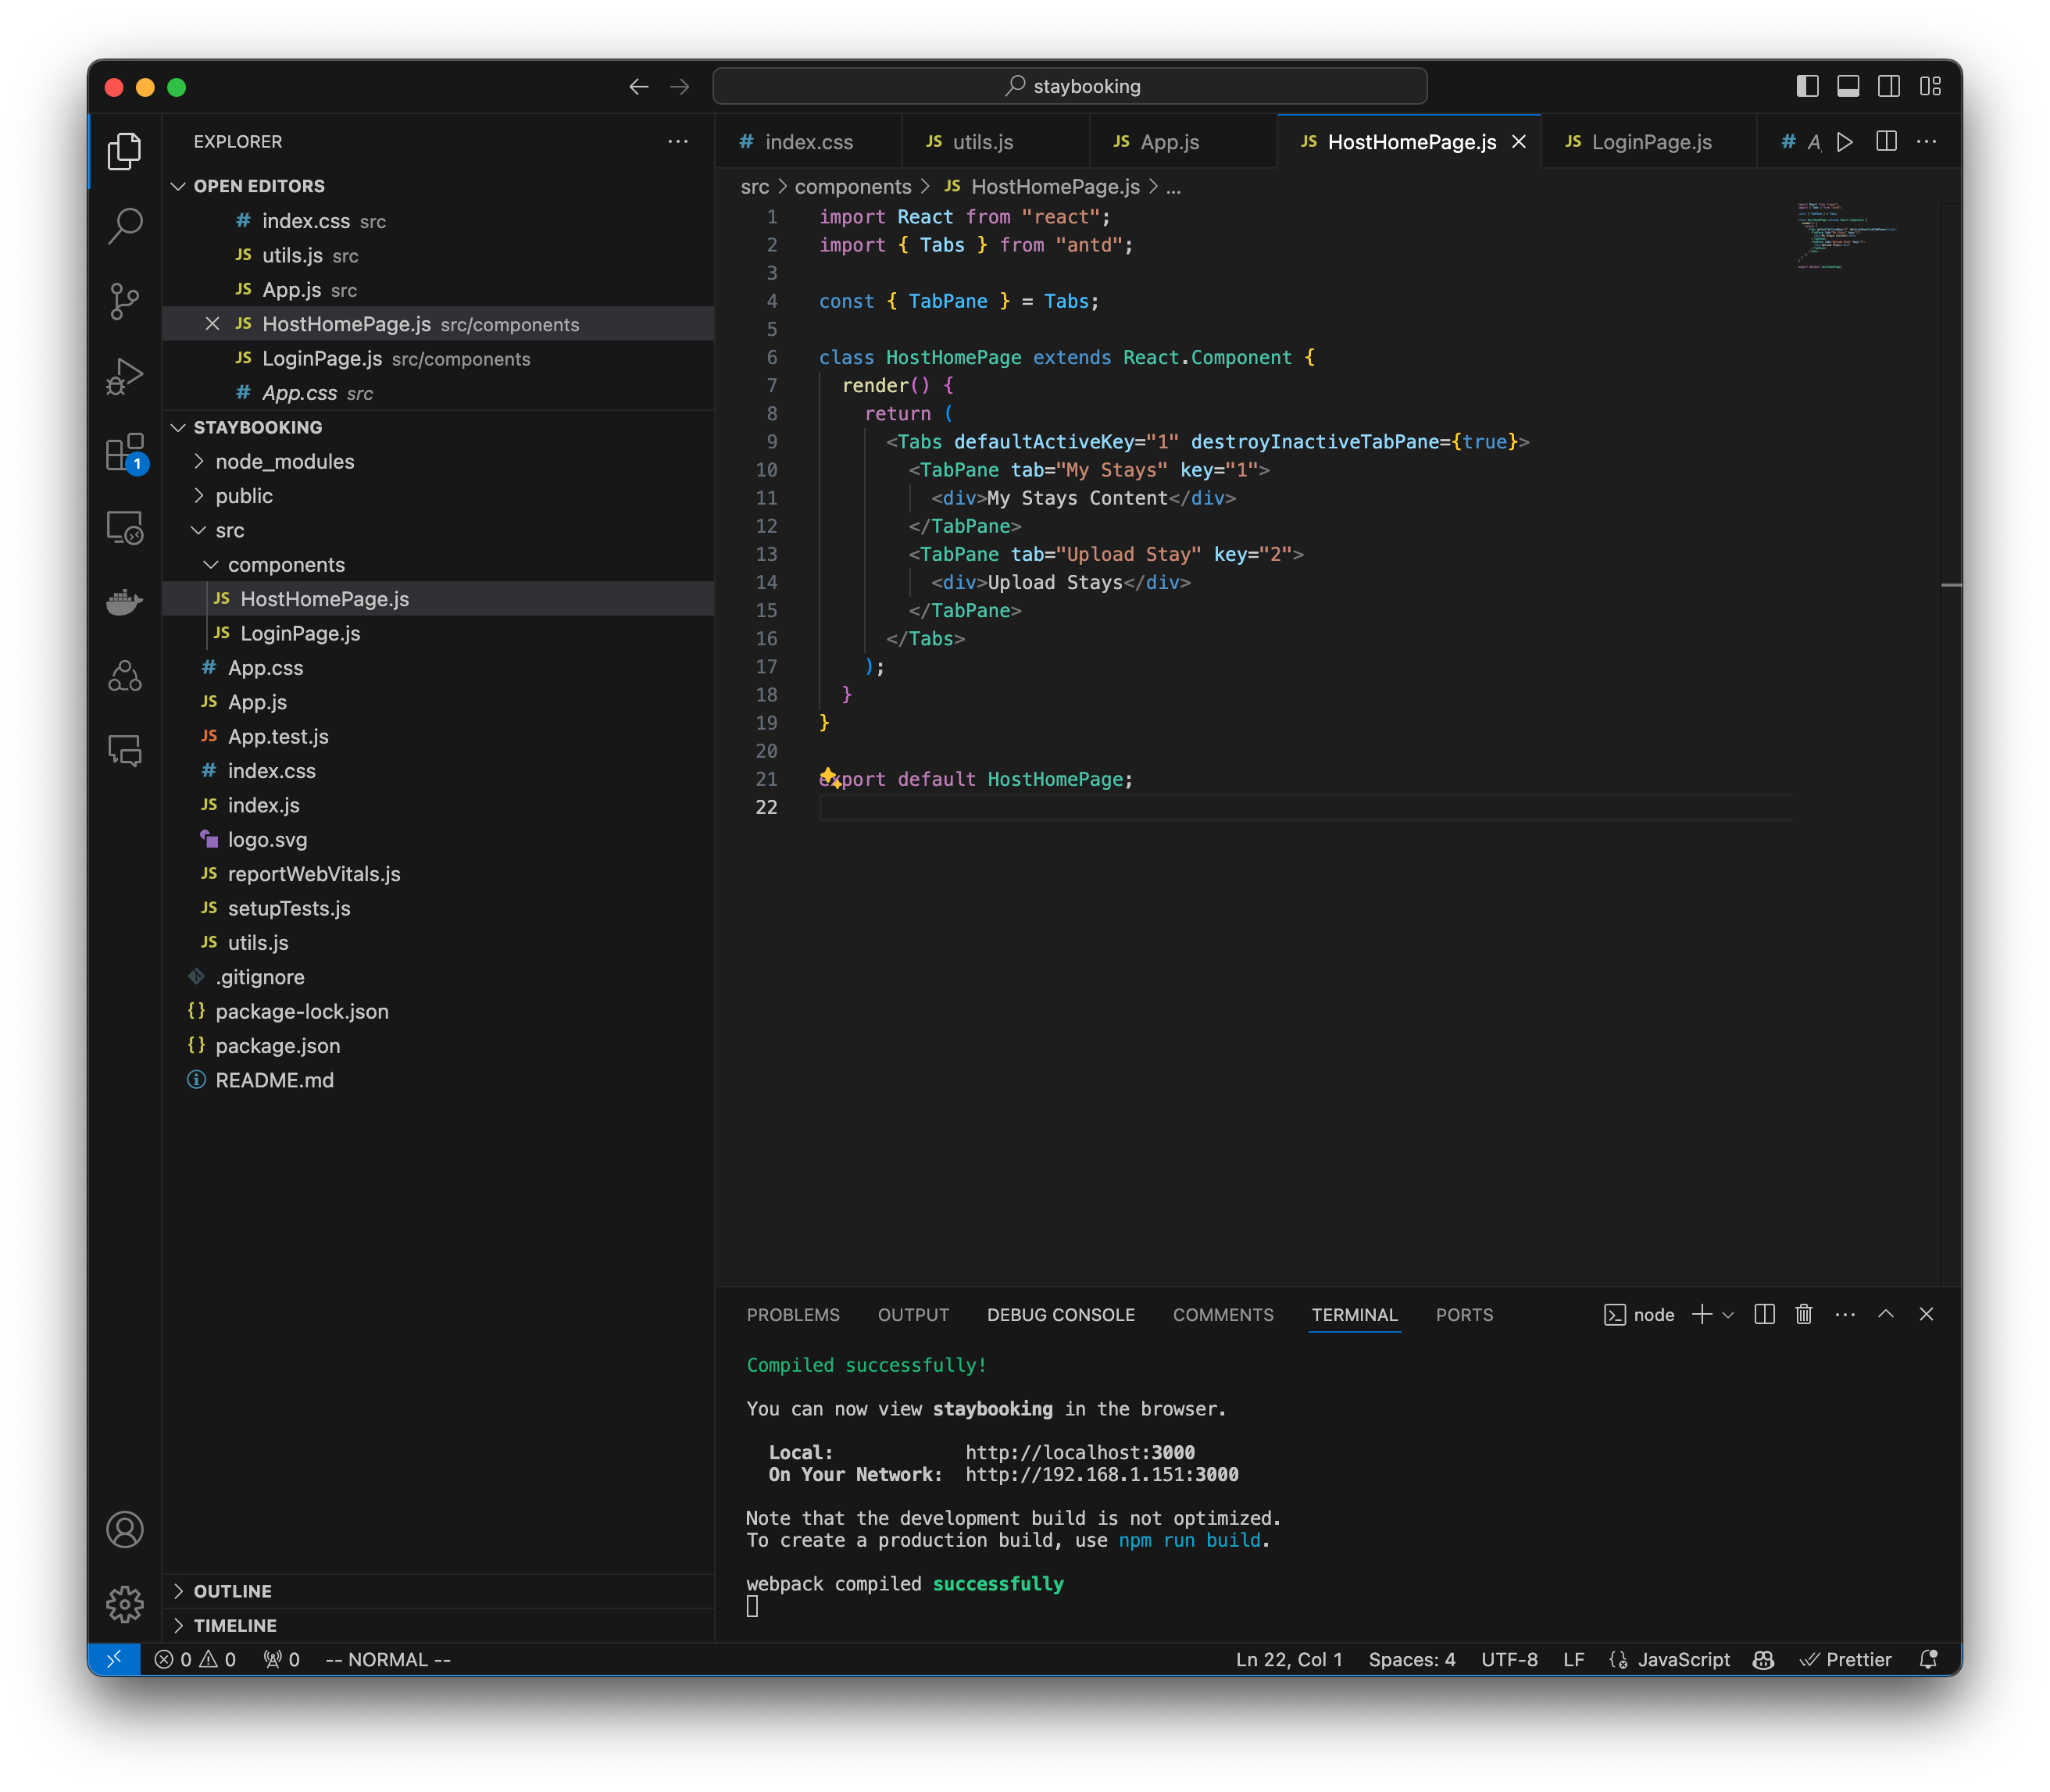Image resolution: width=2050 pixels, height=1792 pixels.
Task: Toggle the primary sidebar visibility
Action: (1806, 86)
